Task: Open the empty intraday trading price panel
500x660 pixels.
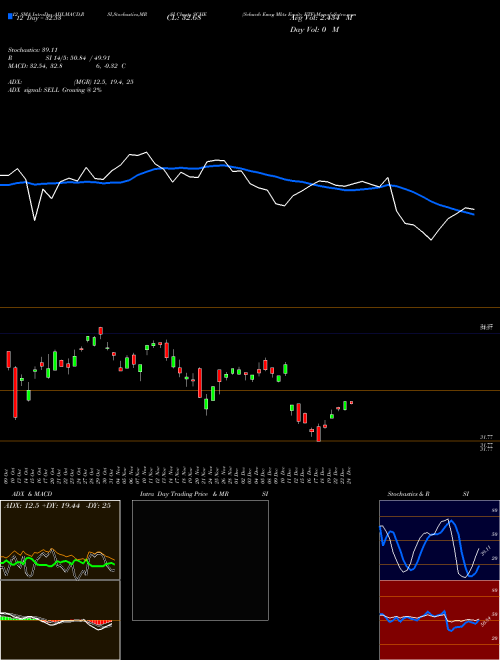Action: [200, 560]
